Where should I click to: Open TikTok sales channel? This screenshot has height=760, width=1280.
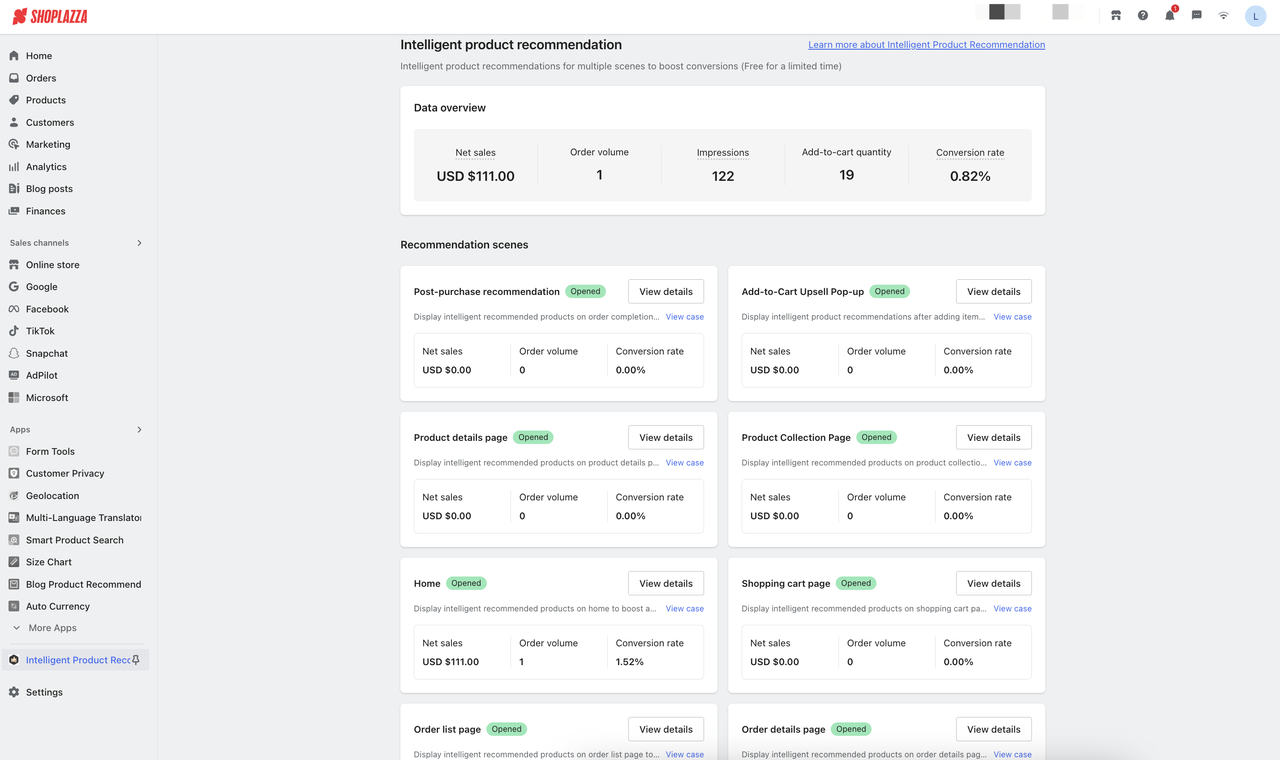coord(40,331)
